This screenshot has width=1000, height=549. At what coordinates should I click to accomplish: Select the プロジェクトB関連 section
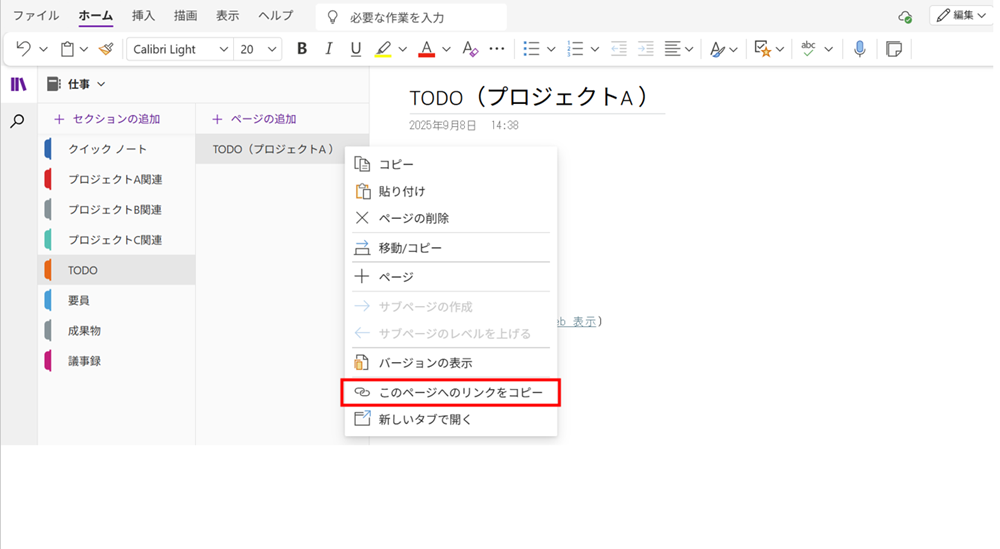(117, 210)
